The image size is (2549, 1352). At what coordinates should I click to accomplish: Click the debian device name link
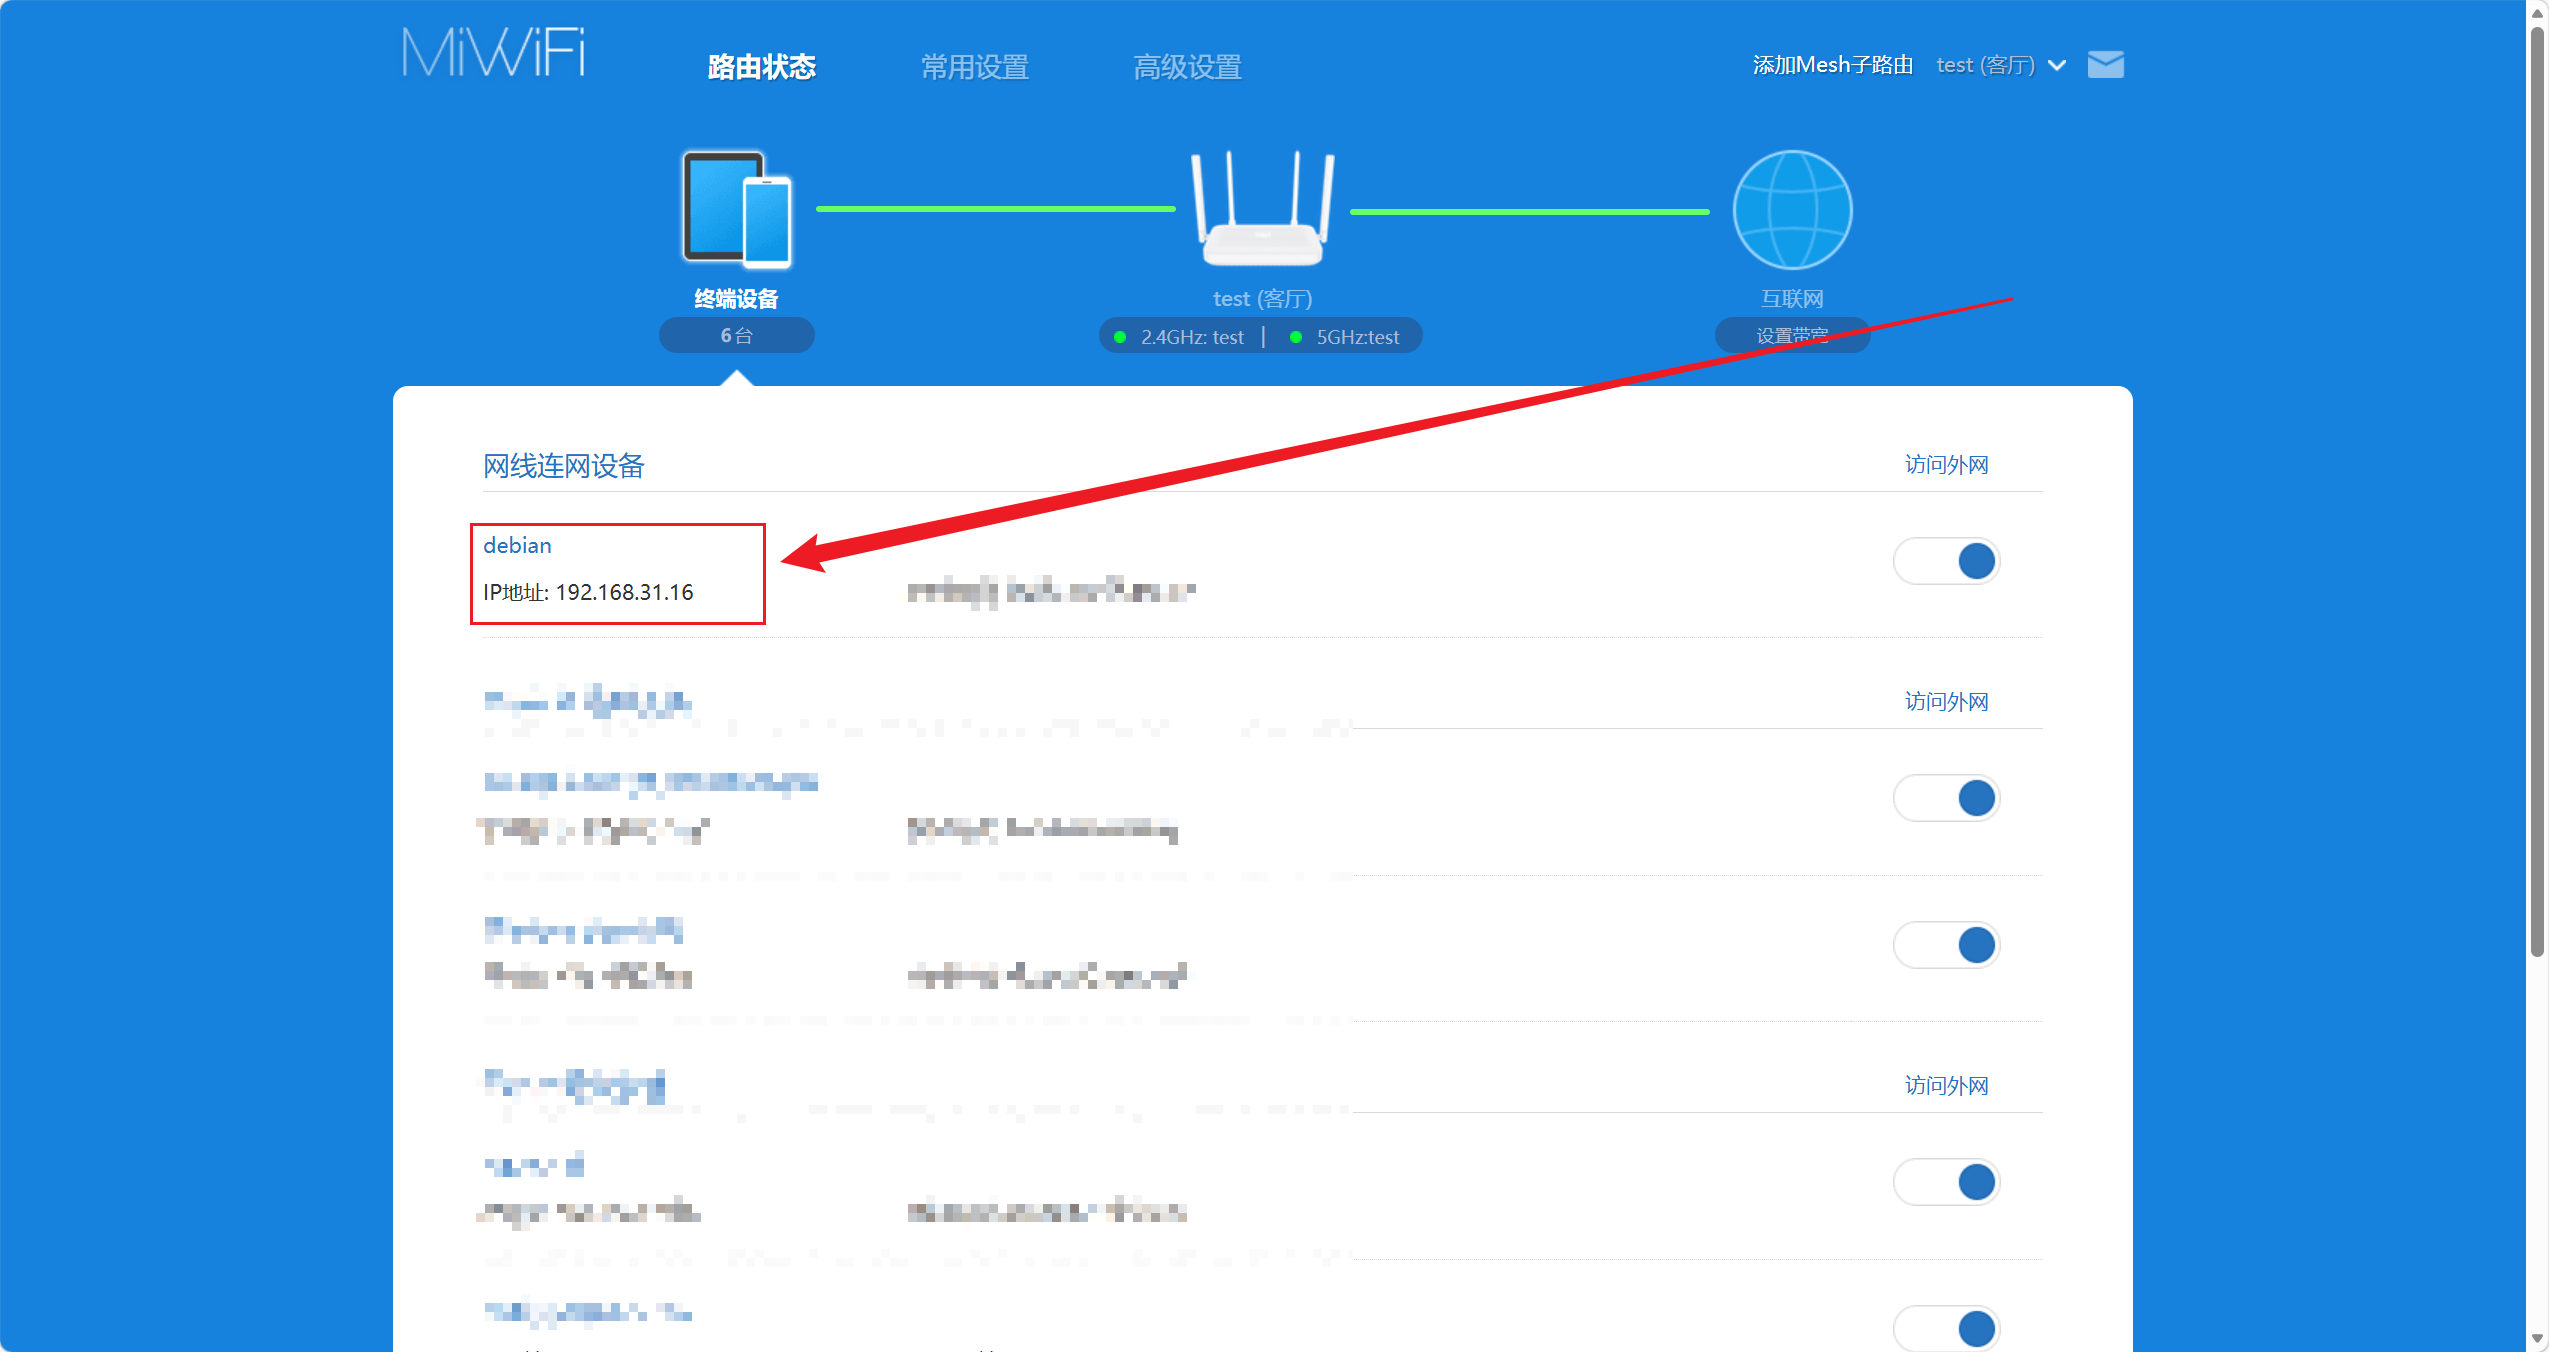pos(517,546)
